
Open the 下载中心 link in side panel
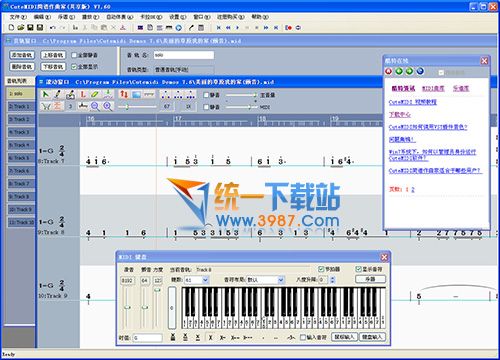point(400,115)
